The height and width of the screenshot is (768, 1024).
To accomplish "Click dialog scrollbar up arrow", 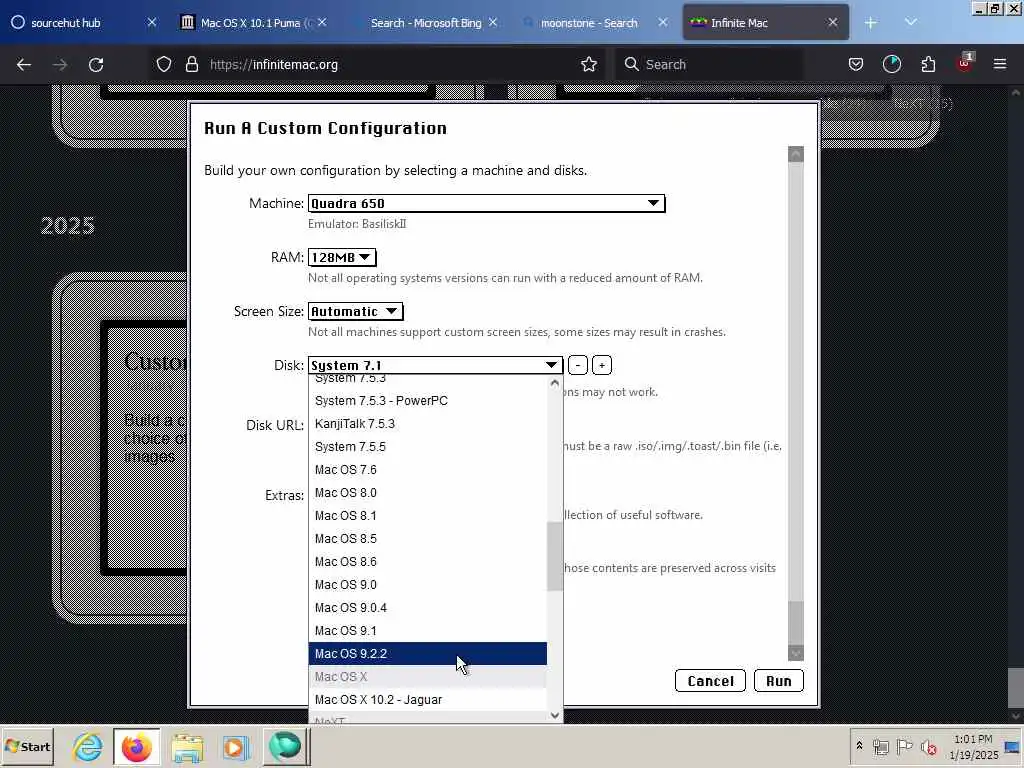I will point(795,154).
